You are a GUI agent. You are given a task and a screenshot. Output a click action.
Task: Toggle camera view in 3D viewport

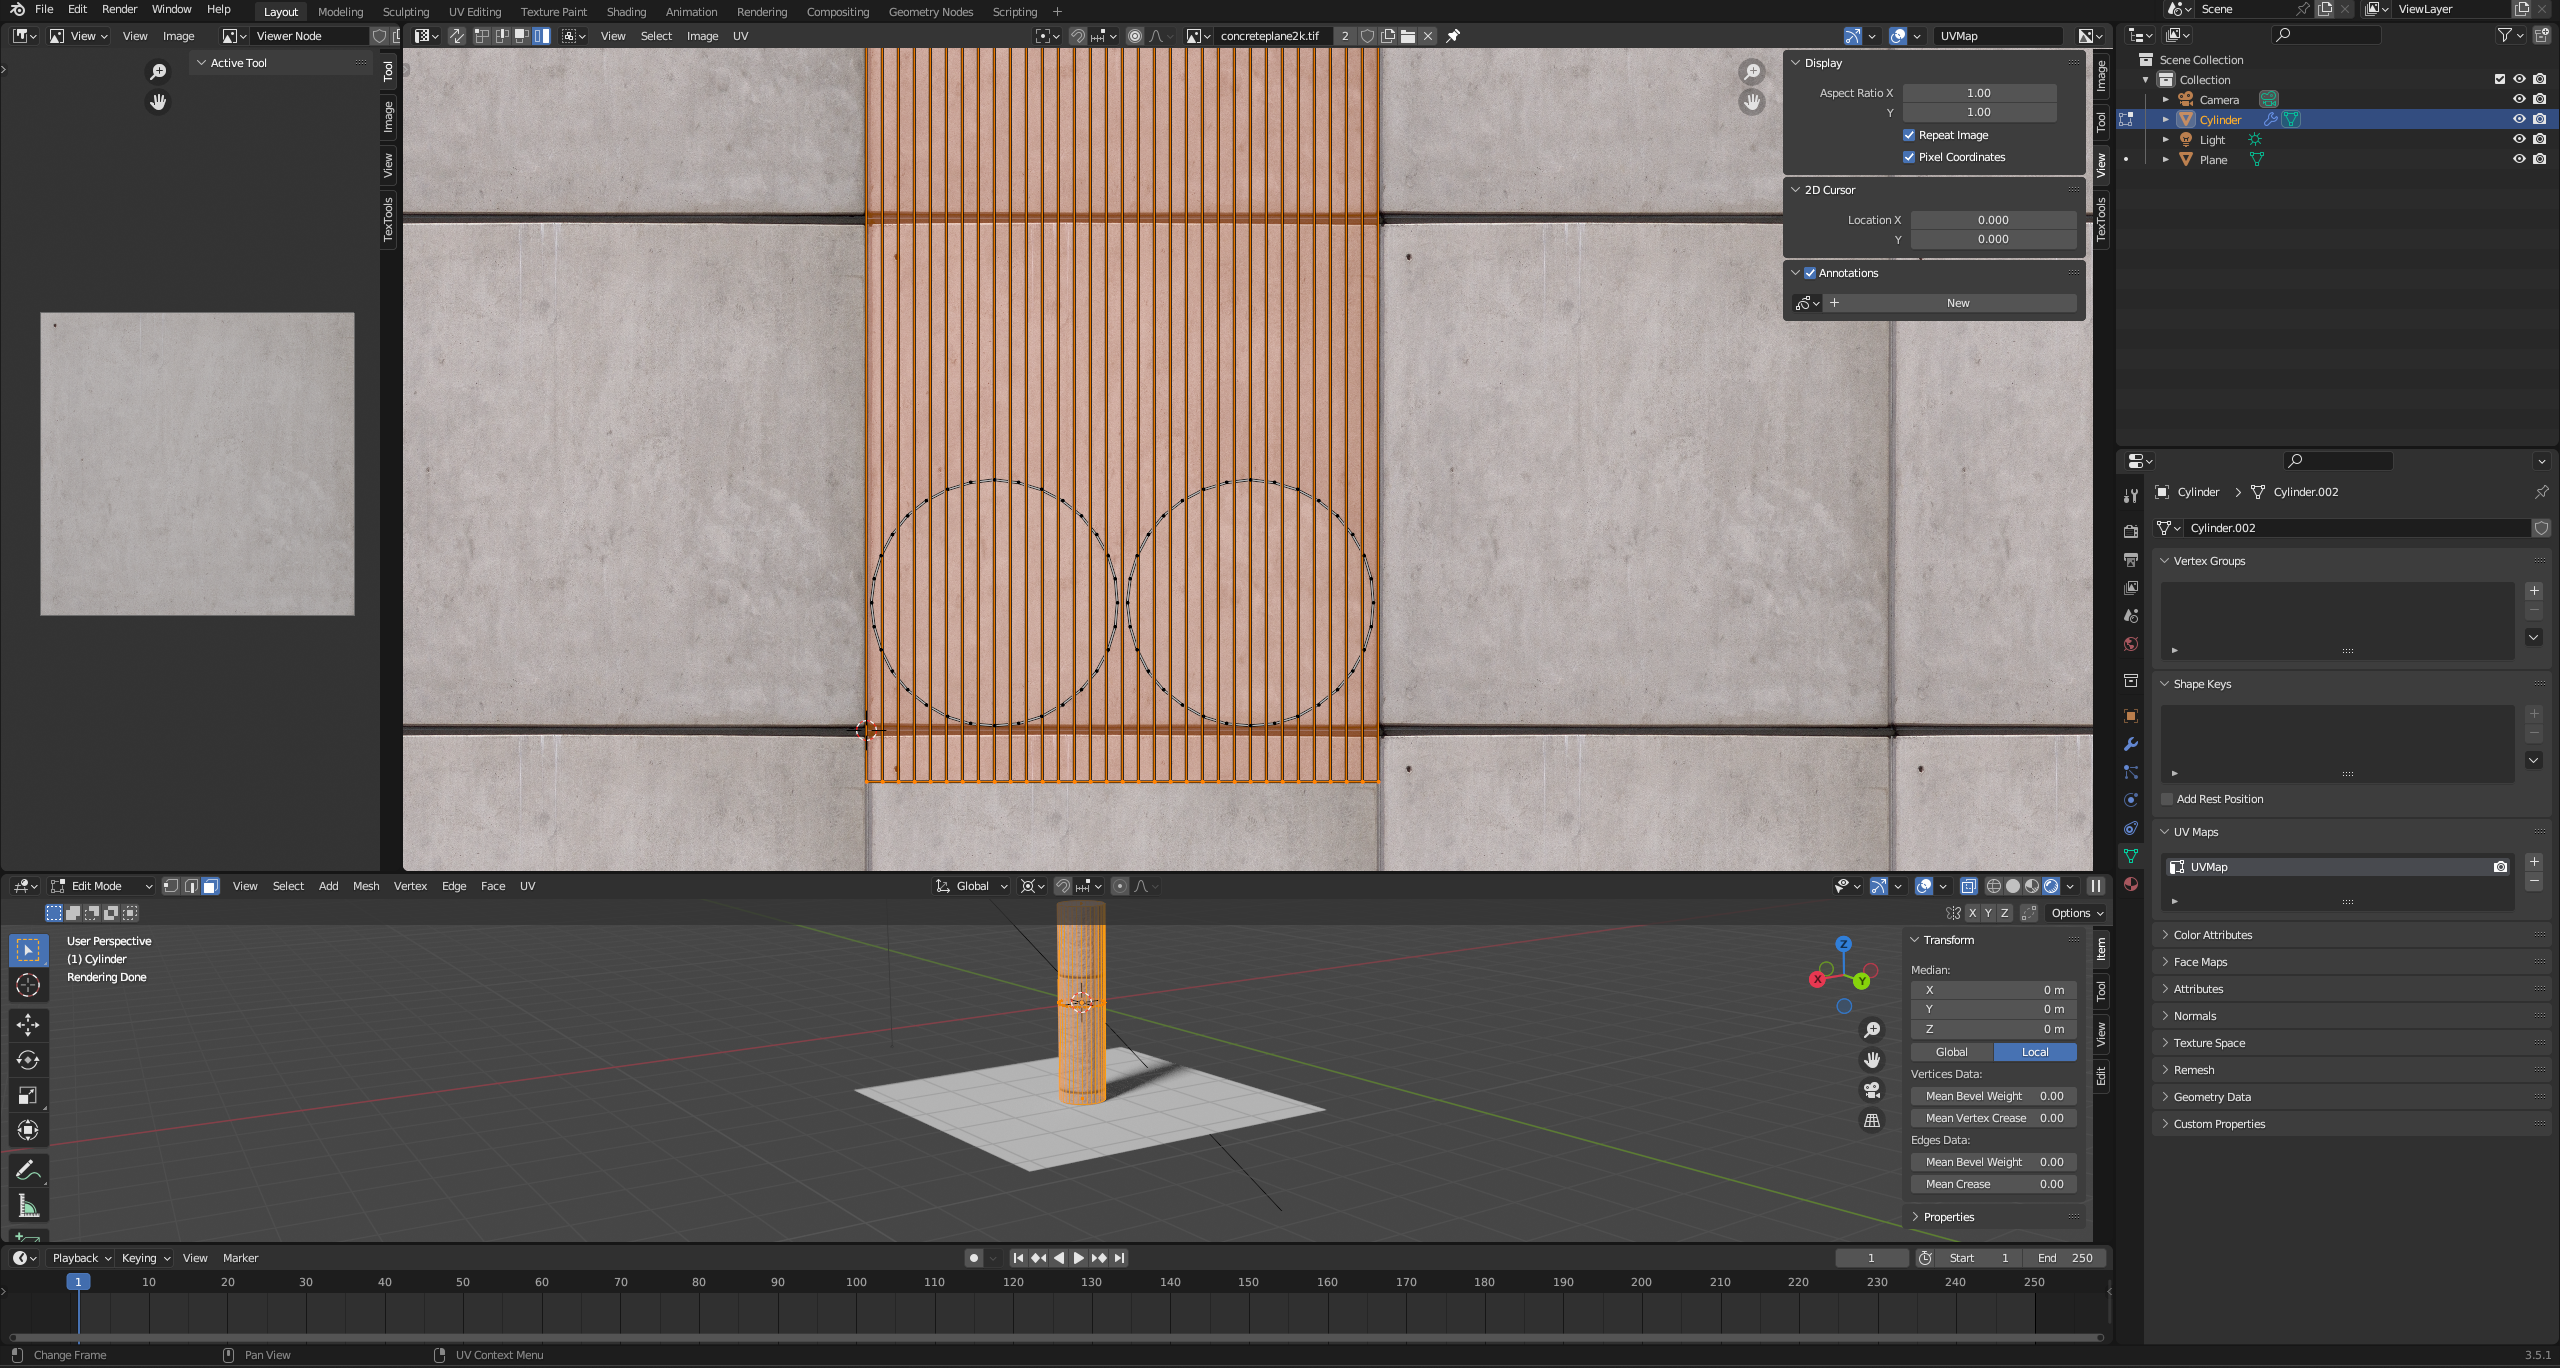(x=1872, y=1090)
